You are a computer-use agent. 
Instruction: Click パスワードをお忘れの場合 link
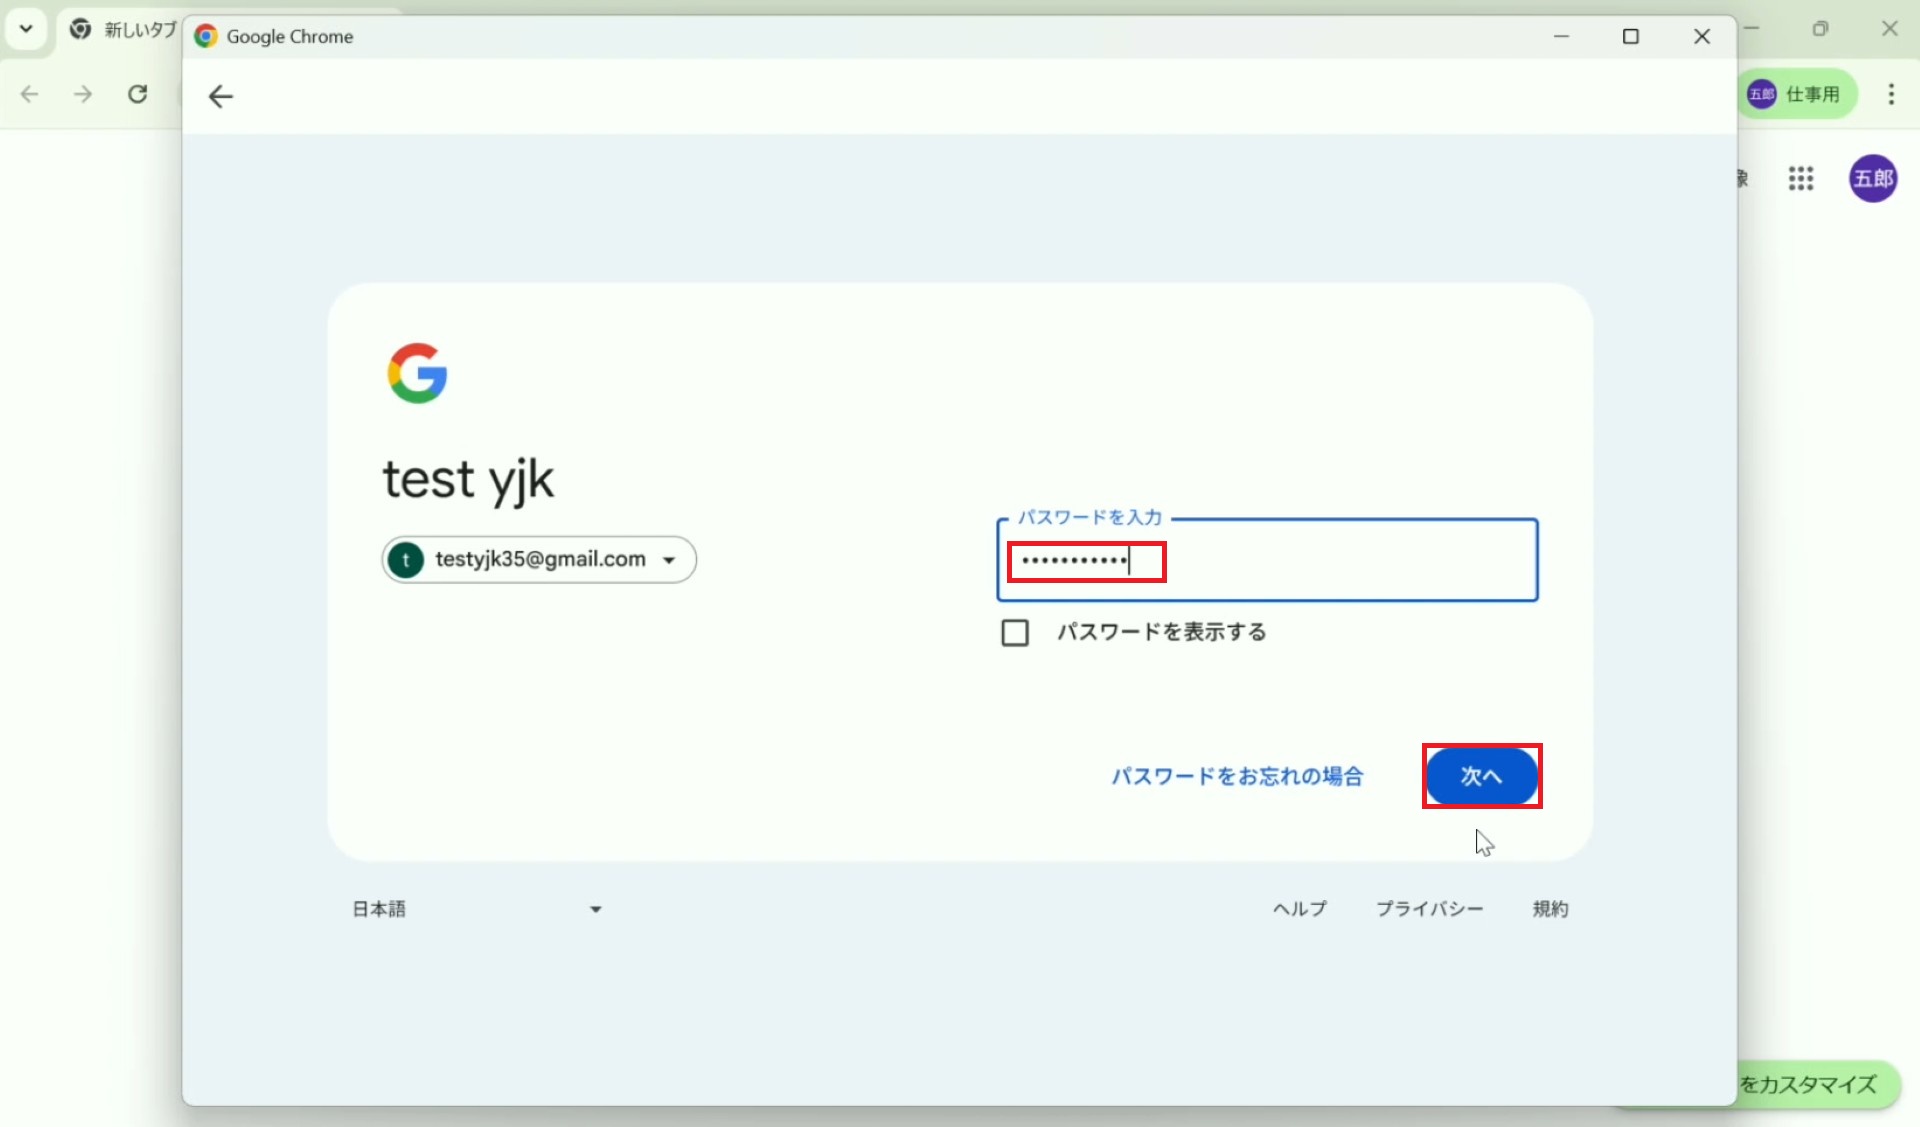[x=1237, y=776]
